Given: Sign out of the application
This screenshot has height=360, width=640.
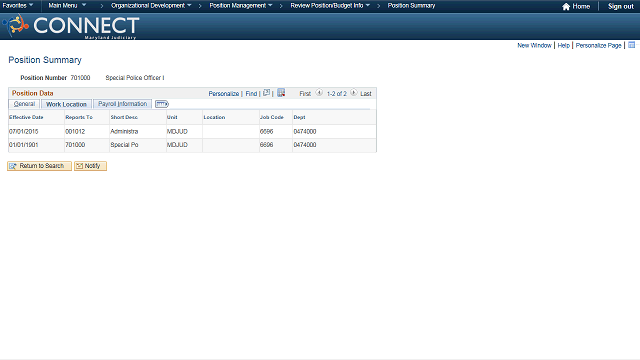Looking at the screenshot, I should [621, 7].
